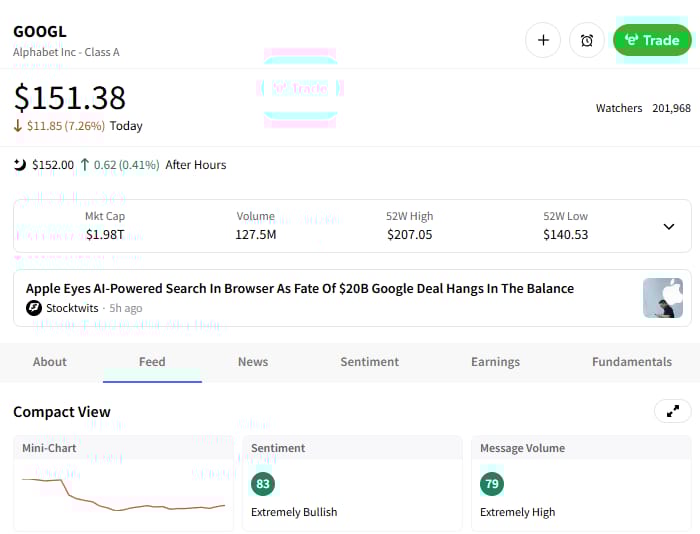Open the Mini-Chart price graph
This screenshot has width=700, height=534.
(124, 495)
